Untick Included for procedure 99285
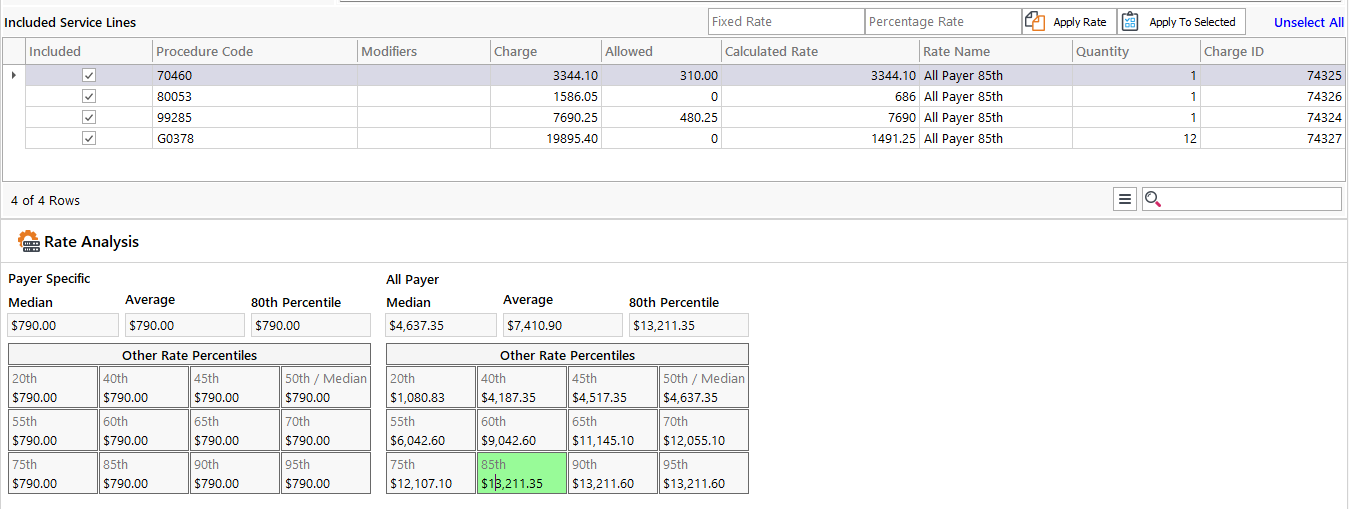The image size is (1350, 509). [x=89, y=118]
